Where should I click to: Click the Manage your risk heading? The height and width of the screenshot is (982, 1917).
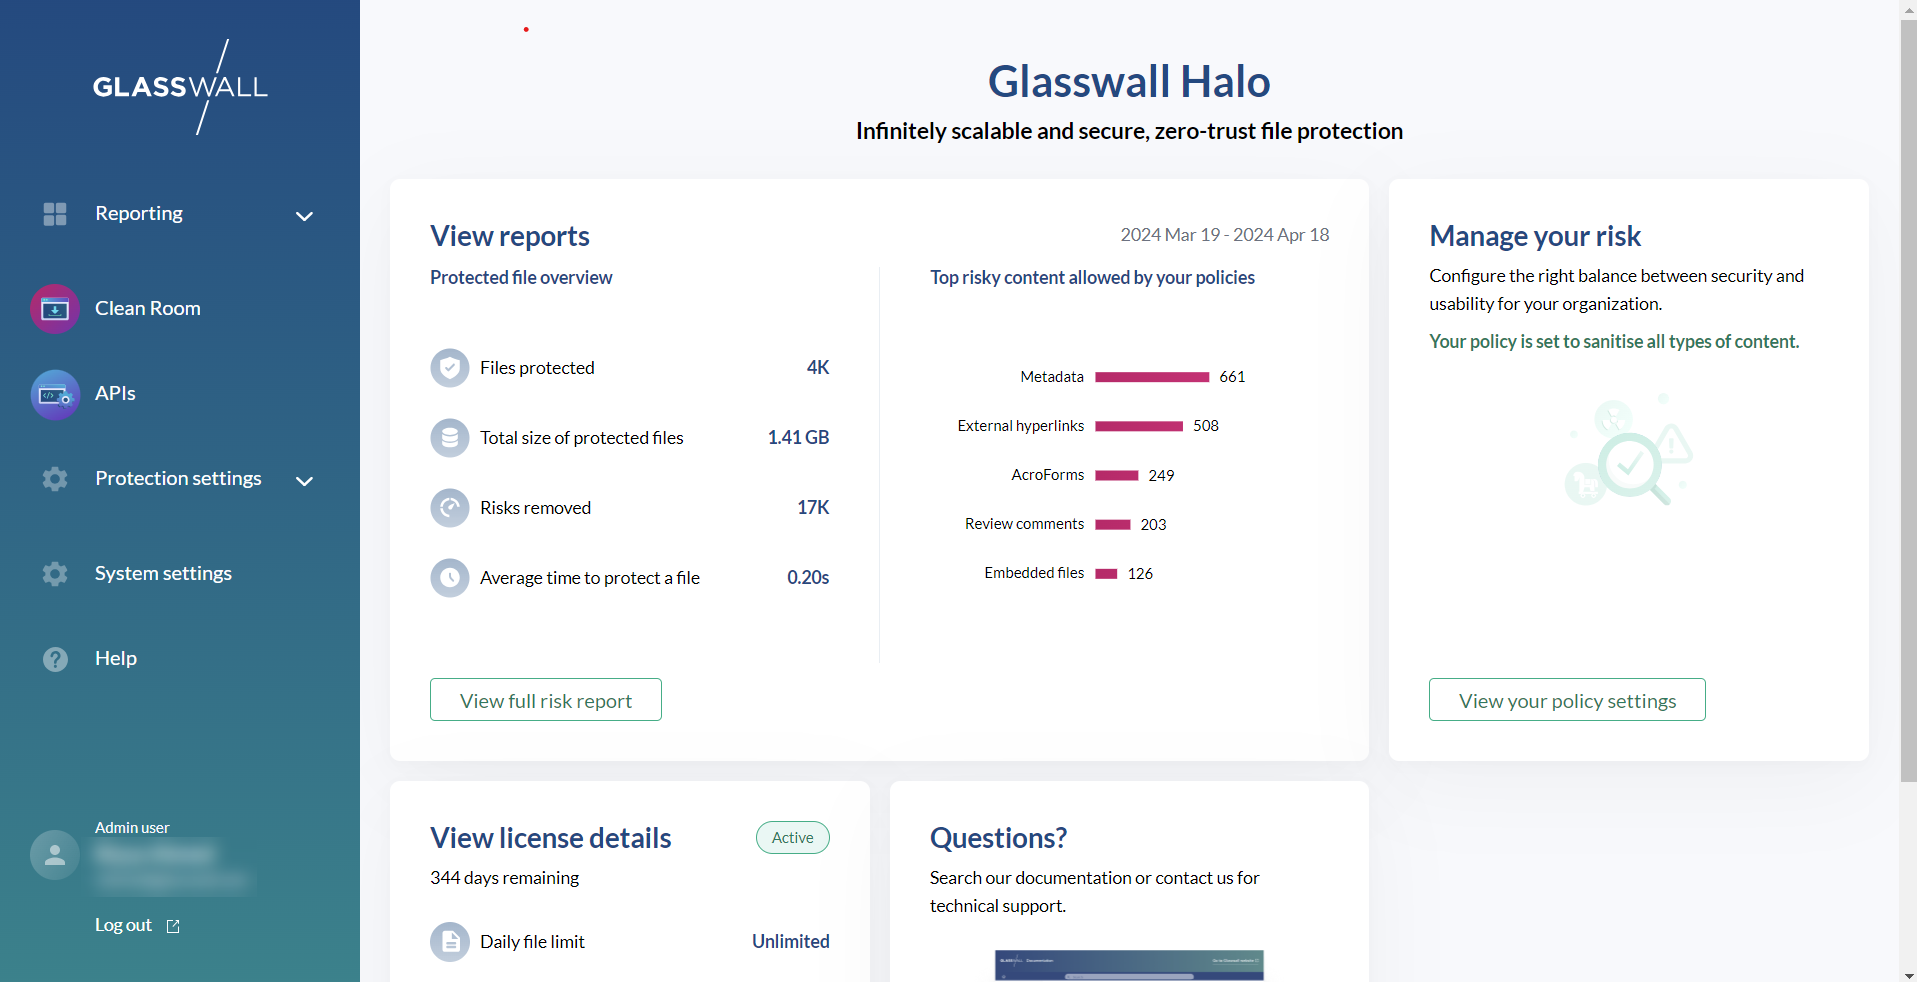click(1535, 236)
